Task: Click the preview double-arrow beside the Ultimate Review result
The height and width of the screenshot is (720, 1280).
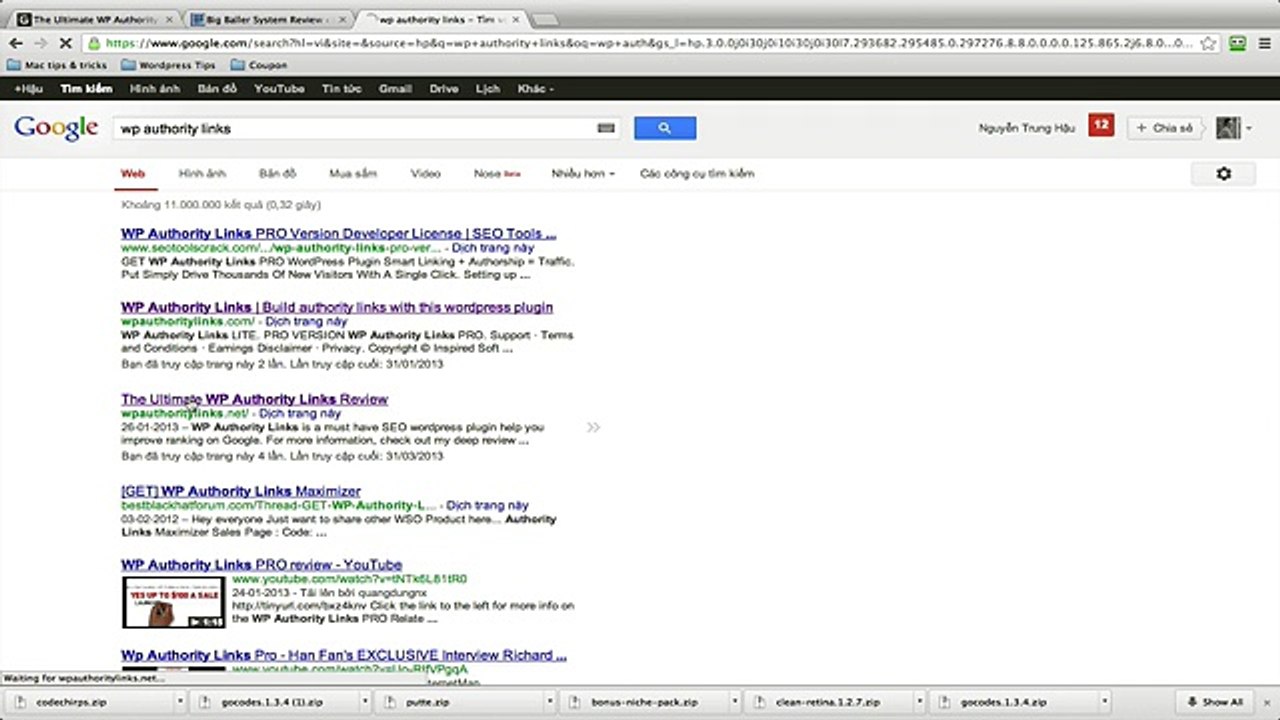Action: click(593, 427)
